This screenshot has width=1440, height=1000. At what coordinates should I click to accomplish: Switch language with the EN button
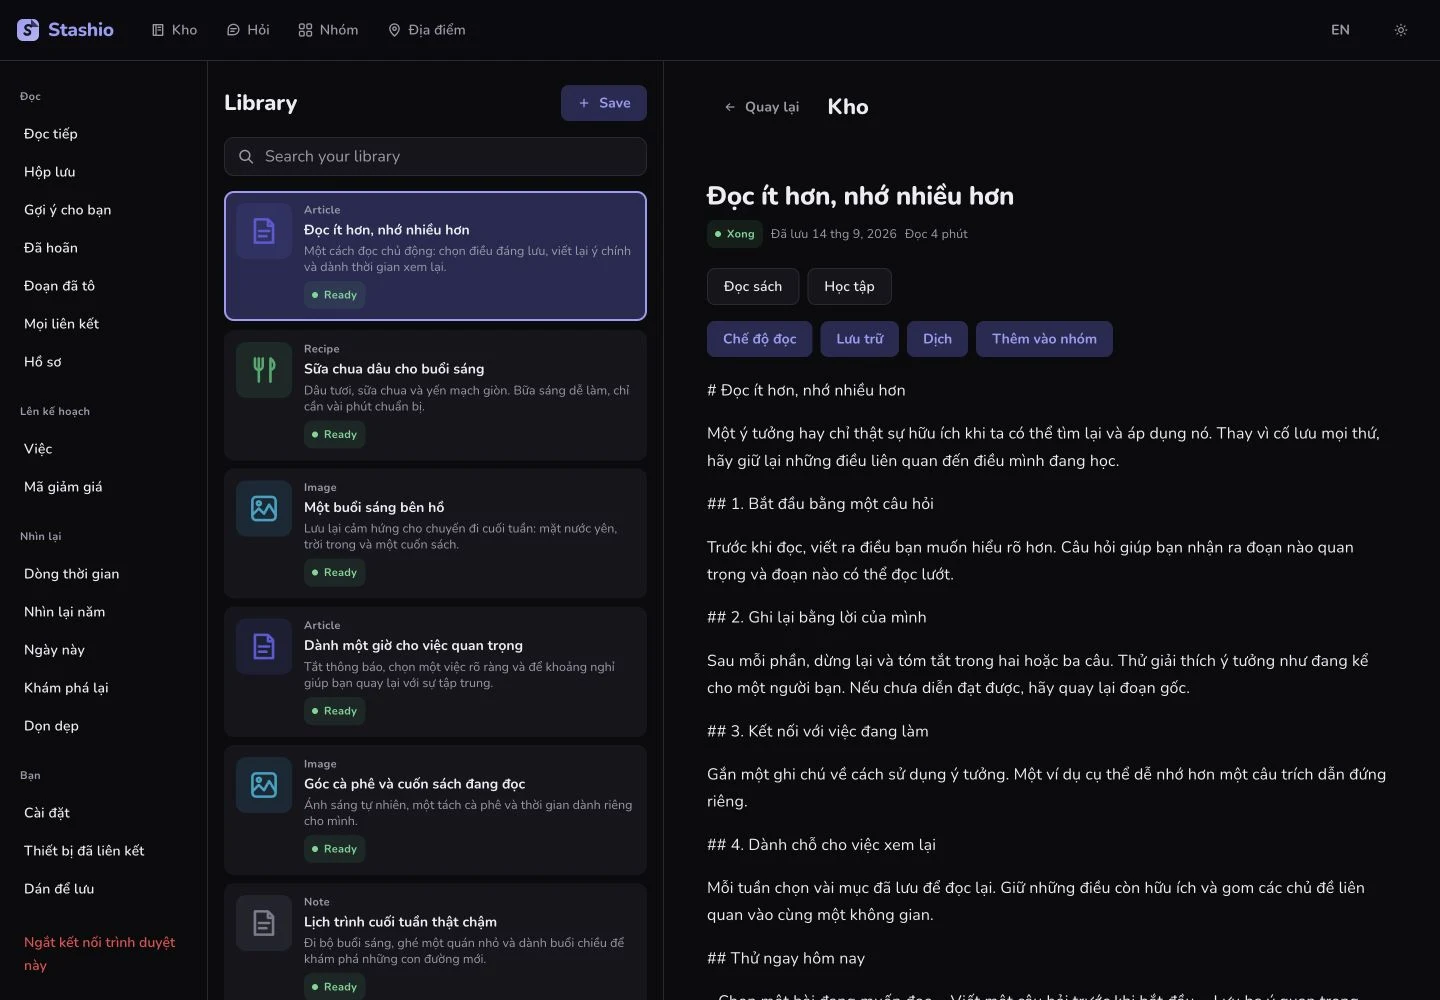click(x=1340, y=30)
